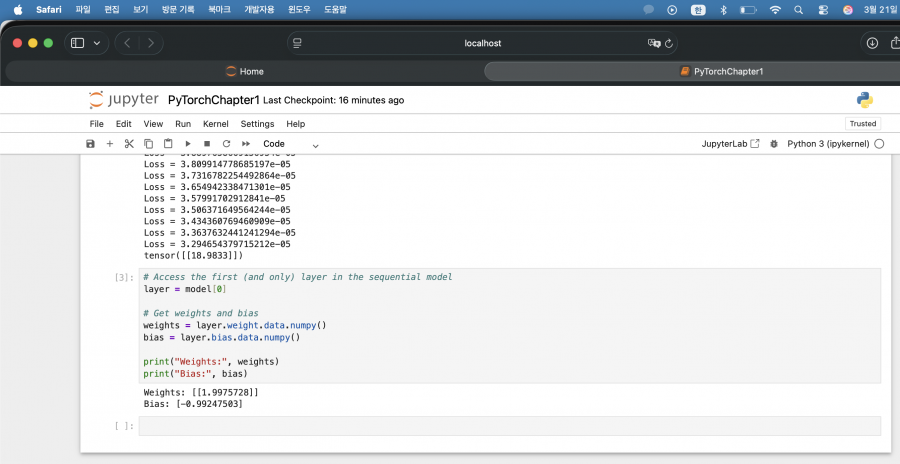The height and width of the screenshot is (464, 900).
Task: Open the cell type Code dropdown
Action: tap(290, 144)
